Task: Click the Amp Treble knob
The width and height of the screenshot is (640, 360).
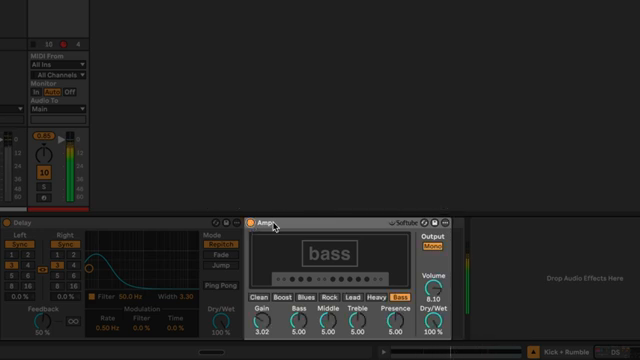Action: click(357, 321)
